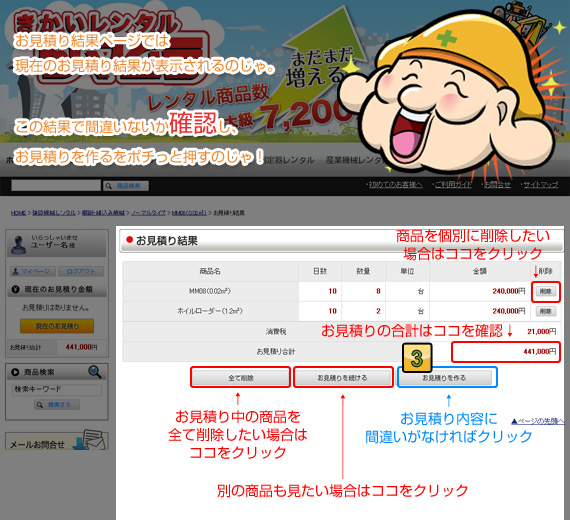This screenshot has height=520, width=570.
Task: Open the サイトマップ link in the top bar
Action: [x=541, y=185]
